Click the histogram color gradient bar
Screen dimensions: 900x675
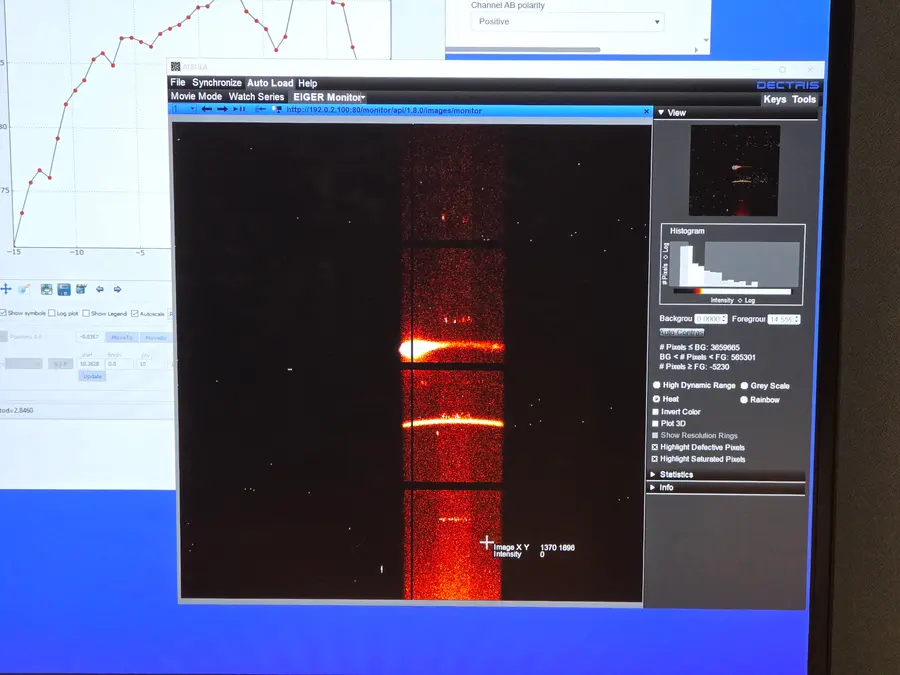point(732,292)
